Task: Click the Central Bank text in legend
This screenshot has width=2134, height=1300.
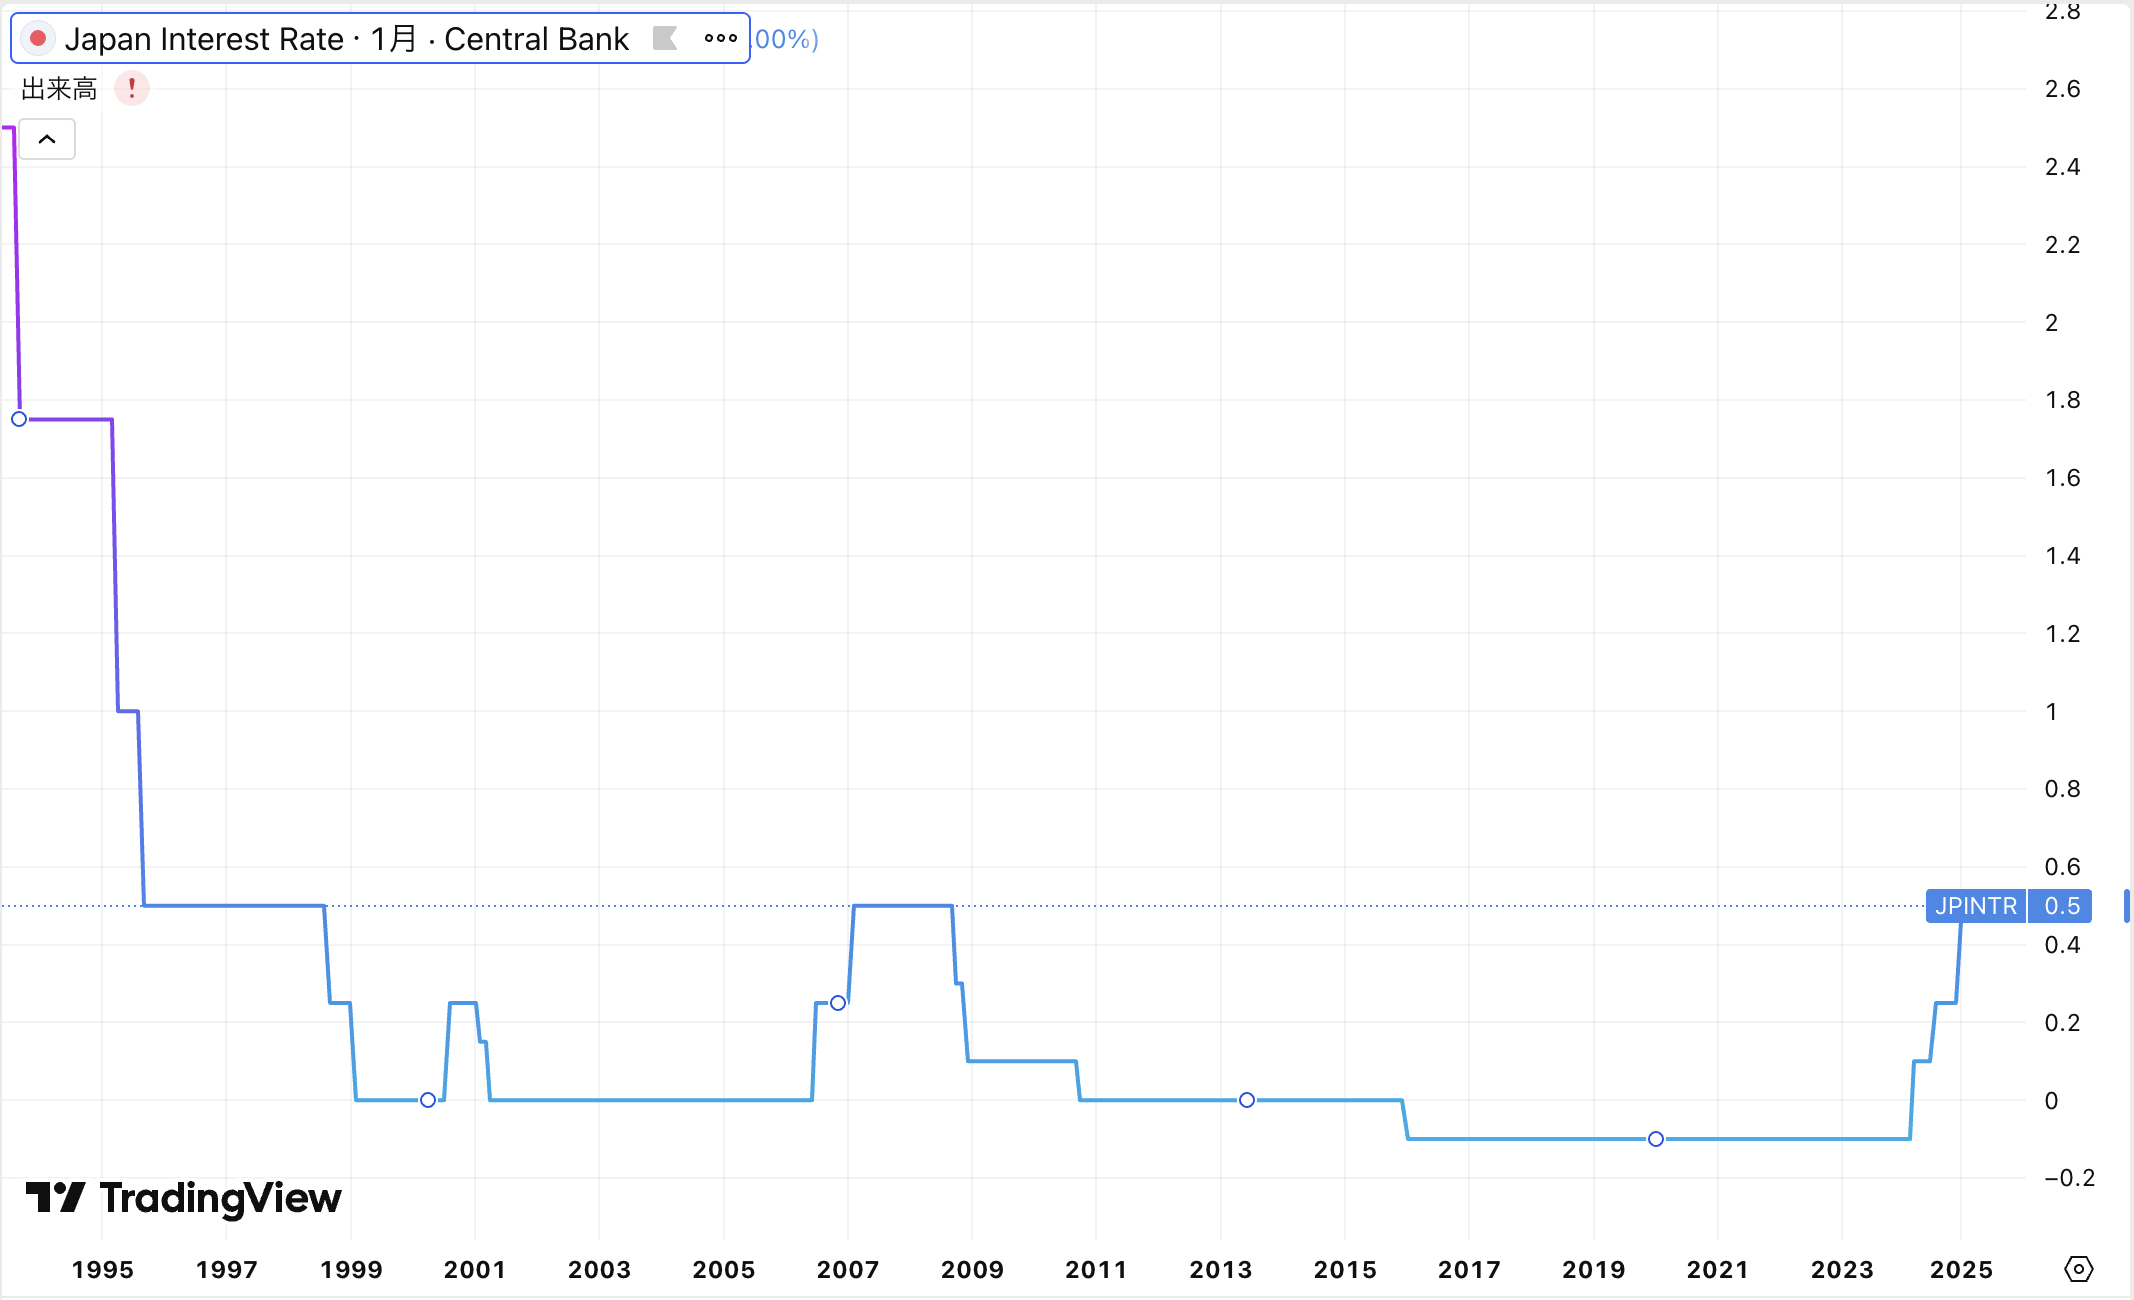Action: pos(536,39)
